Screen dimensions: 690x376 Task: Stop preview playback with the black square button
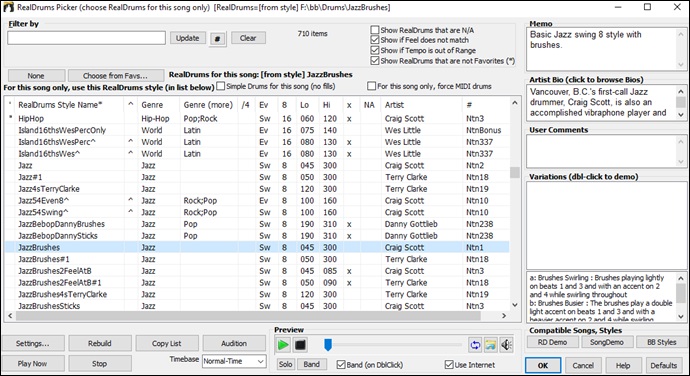point(300,345)
